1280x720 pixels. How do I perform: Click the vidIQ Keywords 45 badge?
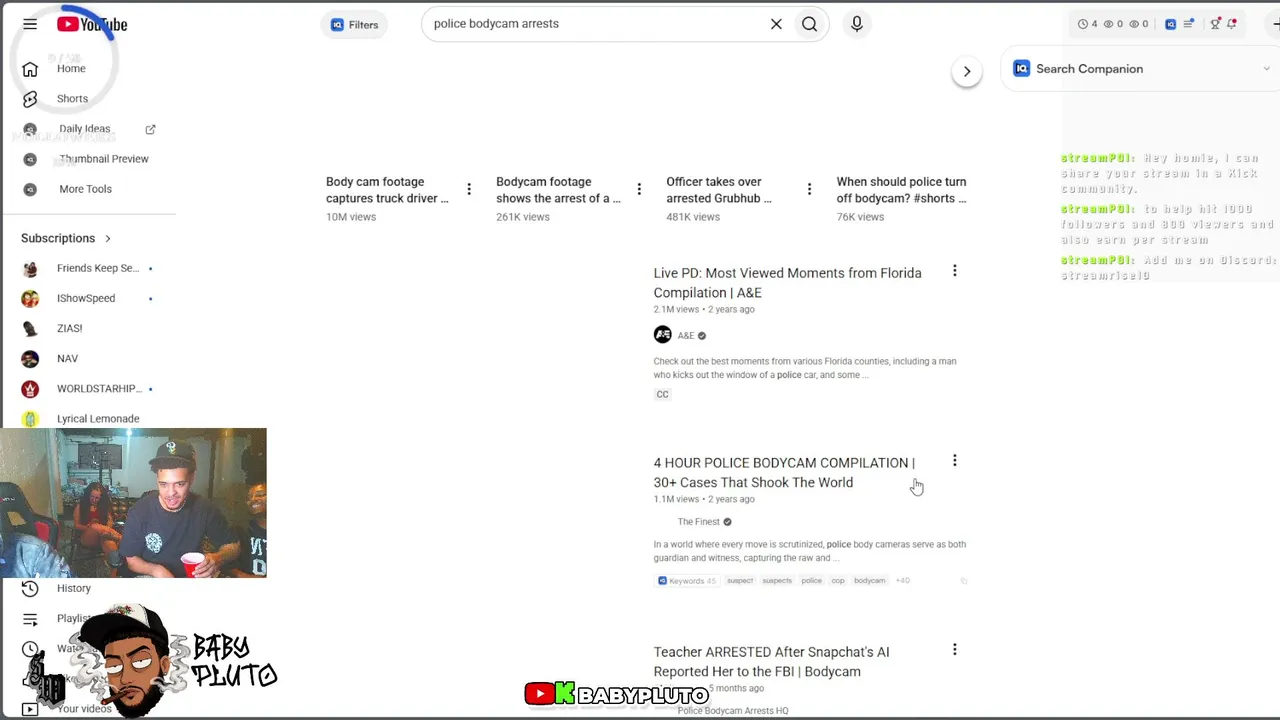(x=686, y=581)
